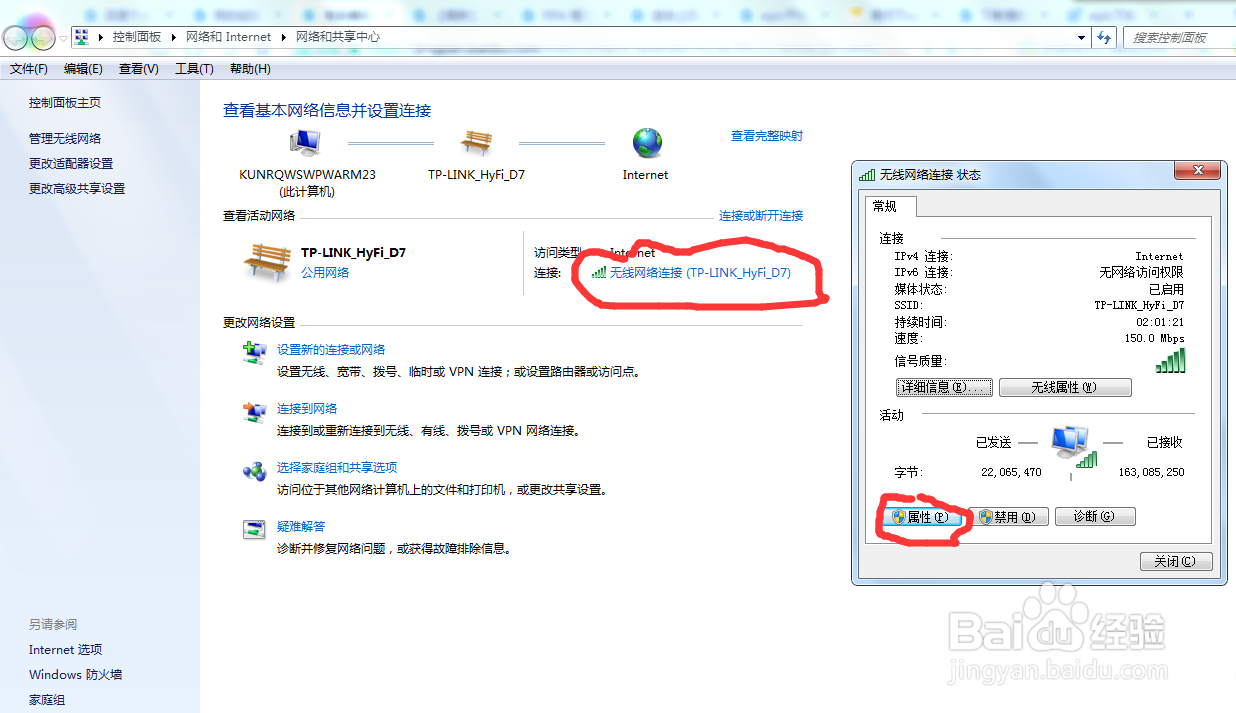Click the 属性(P) button

(920, 517)
